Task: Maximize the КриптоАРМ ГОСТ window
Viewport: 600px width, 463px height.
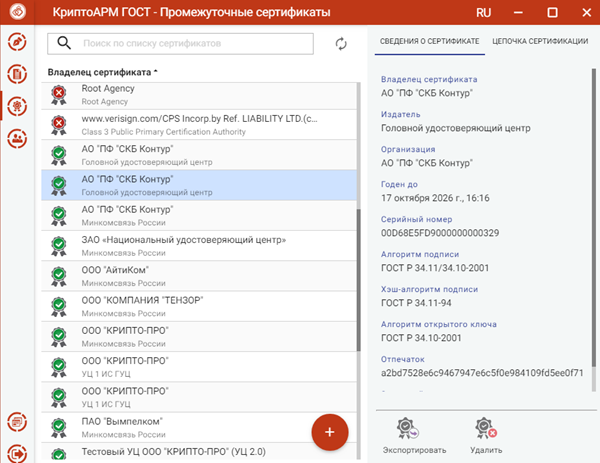Action: (553, 13)
